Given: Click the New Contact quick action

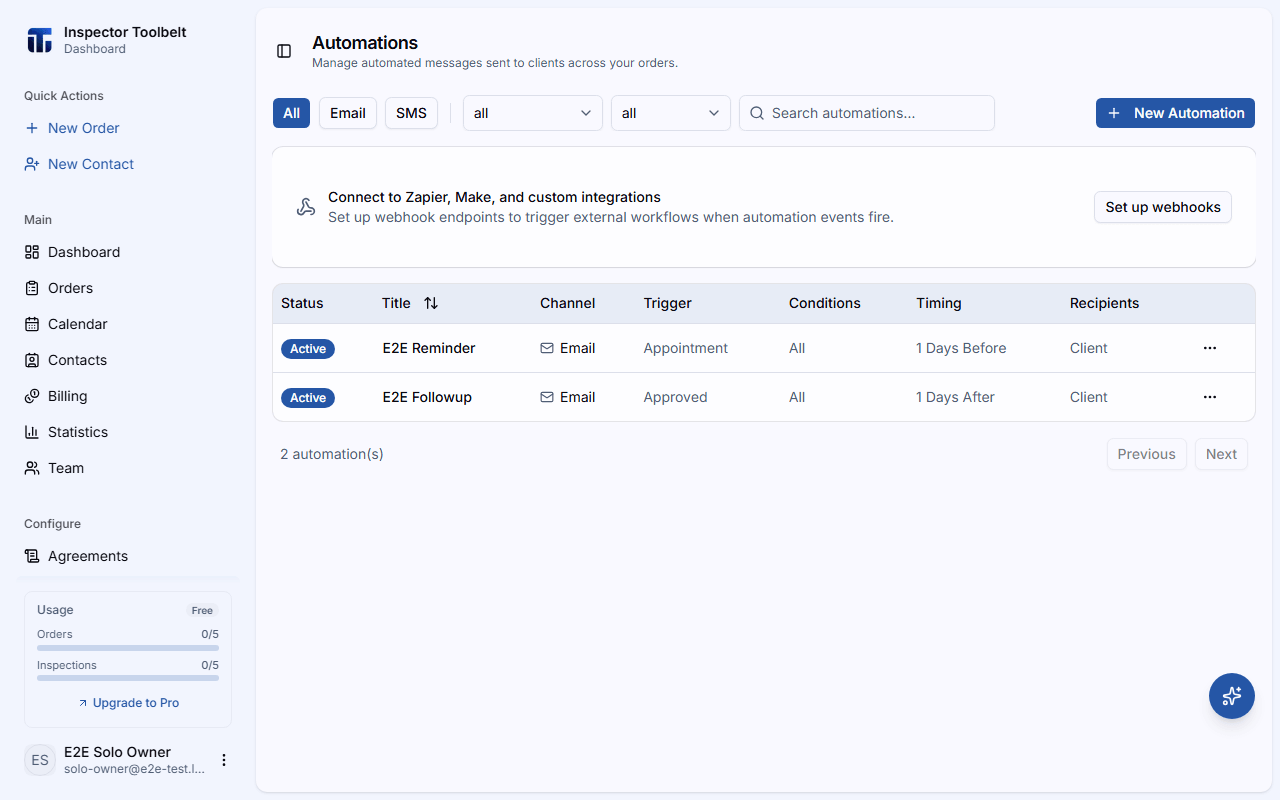Looking at the screenshot, I should coord(128,164).
